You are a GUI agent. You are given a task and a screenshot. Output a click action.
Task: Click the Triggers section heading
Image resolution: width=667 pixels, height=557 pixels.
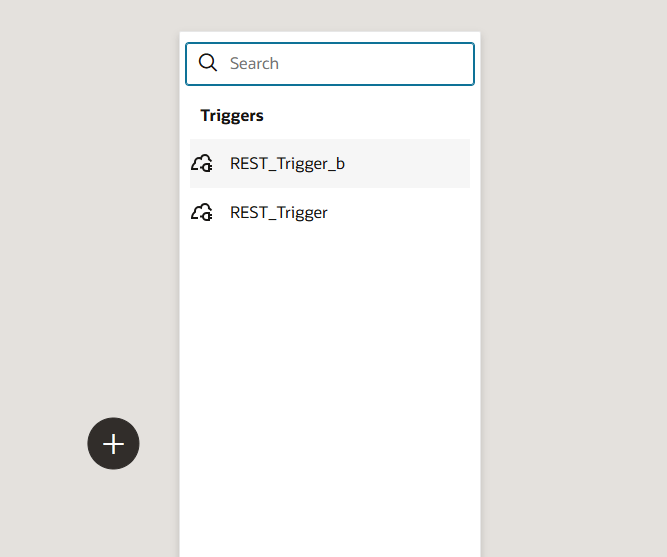pyautogui.click(x=232, y=115)
